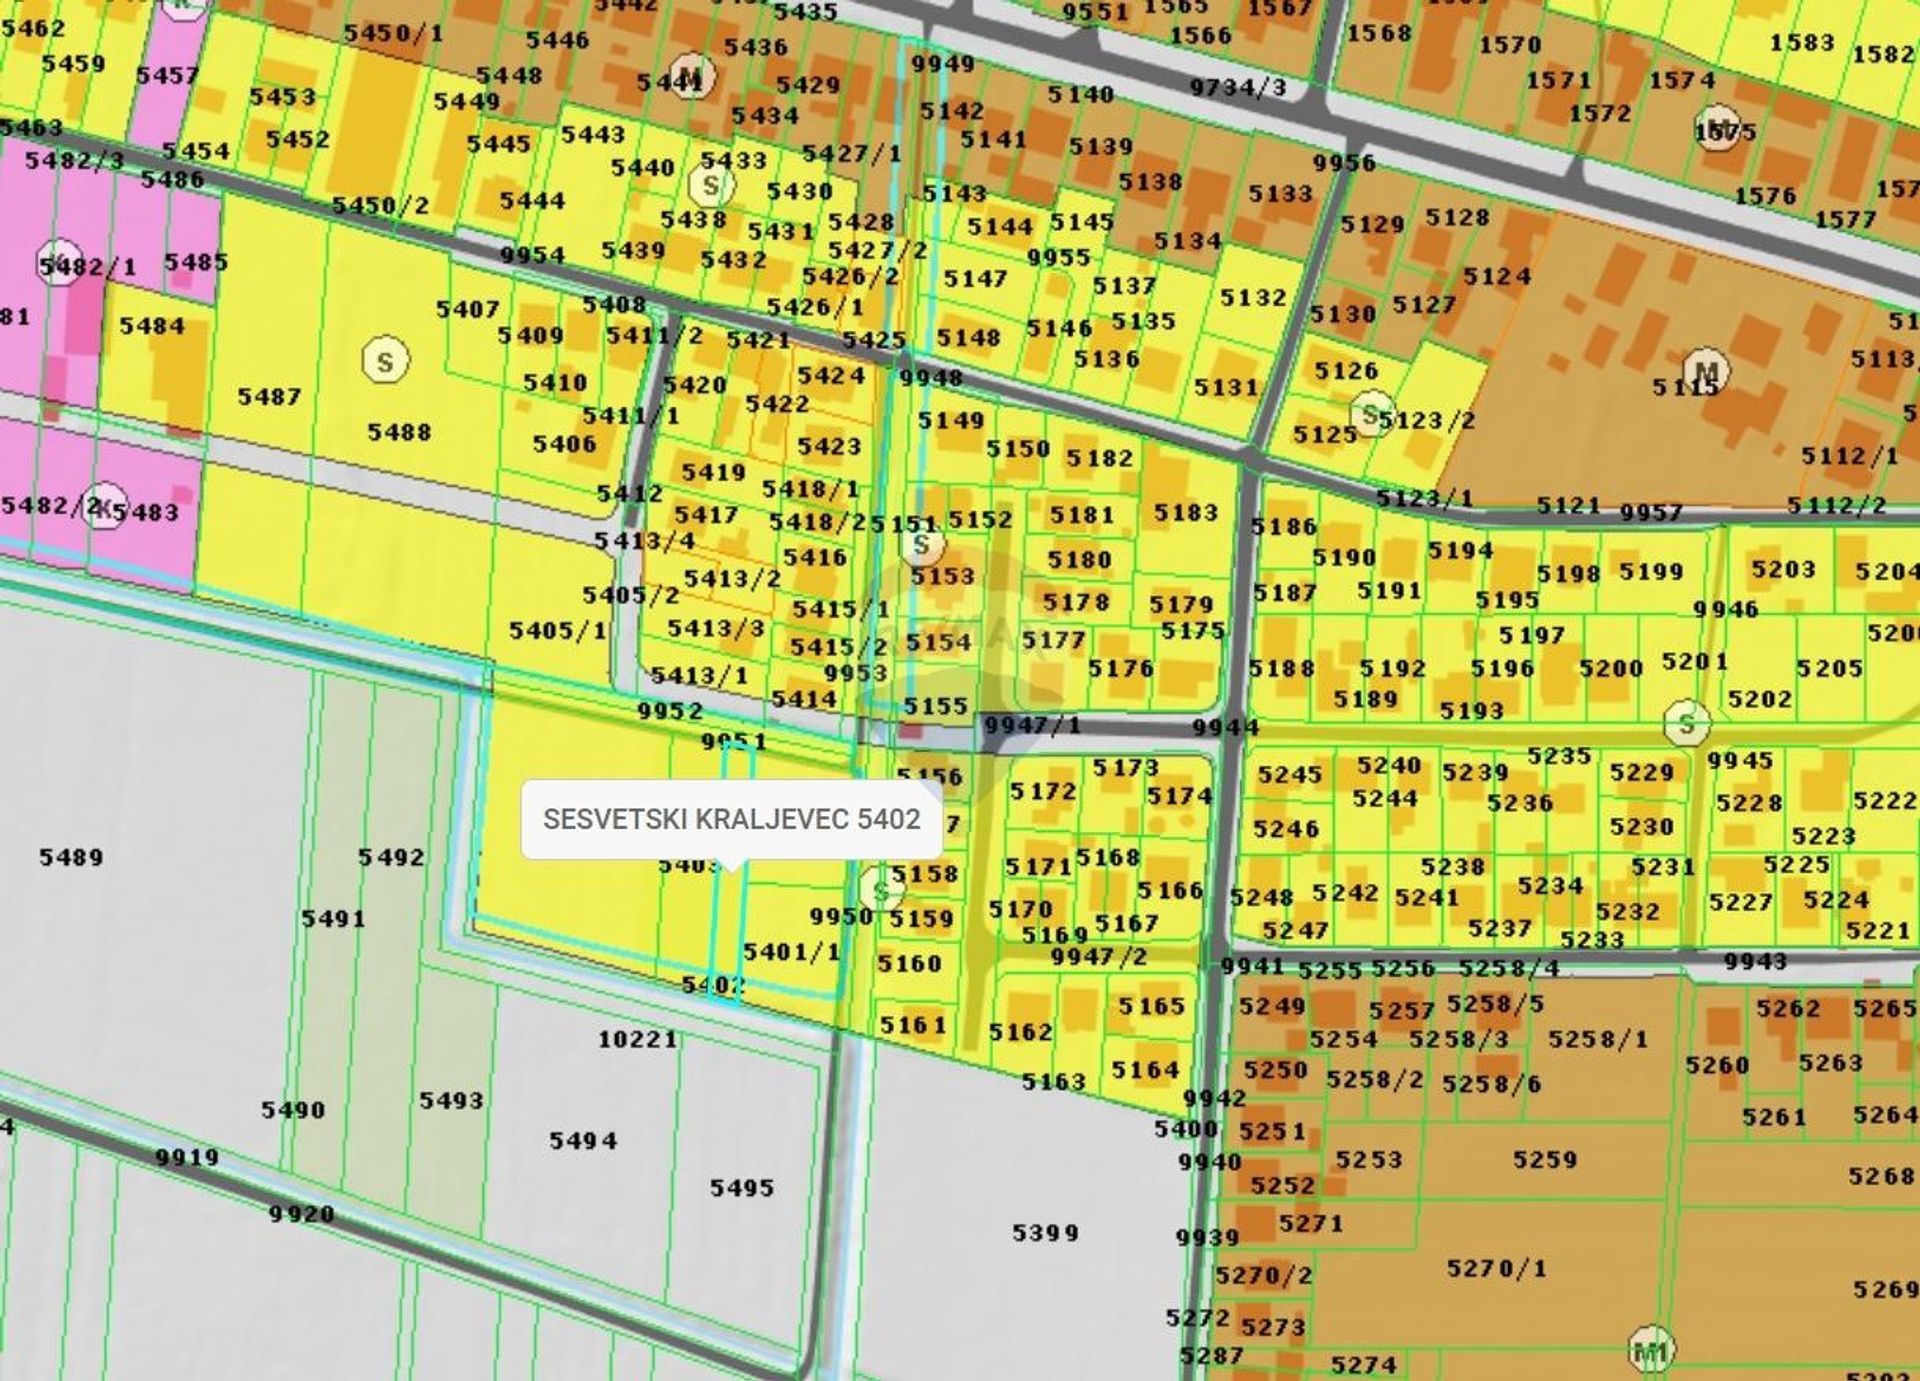Click parcel label 1568
Screen dimensions: 1920x1381
[1379, 32]
